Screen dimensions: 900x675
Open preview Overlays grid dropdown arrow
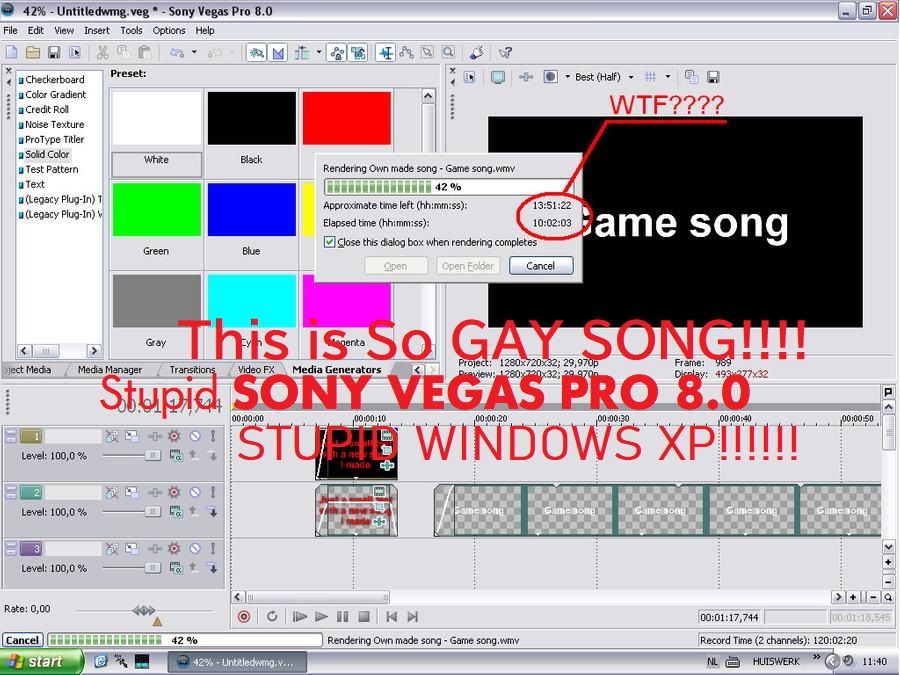point(667,77)
